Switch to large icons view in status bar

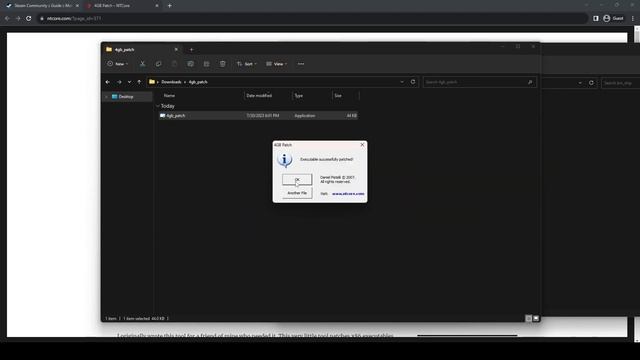(x=536, y=318)
